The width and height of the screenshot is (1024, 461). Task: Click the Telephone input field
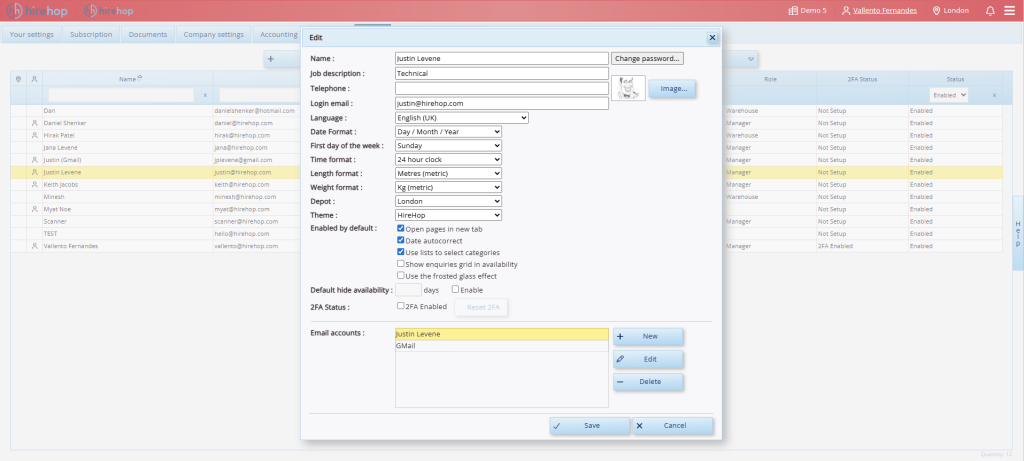point(502,88)
